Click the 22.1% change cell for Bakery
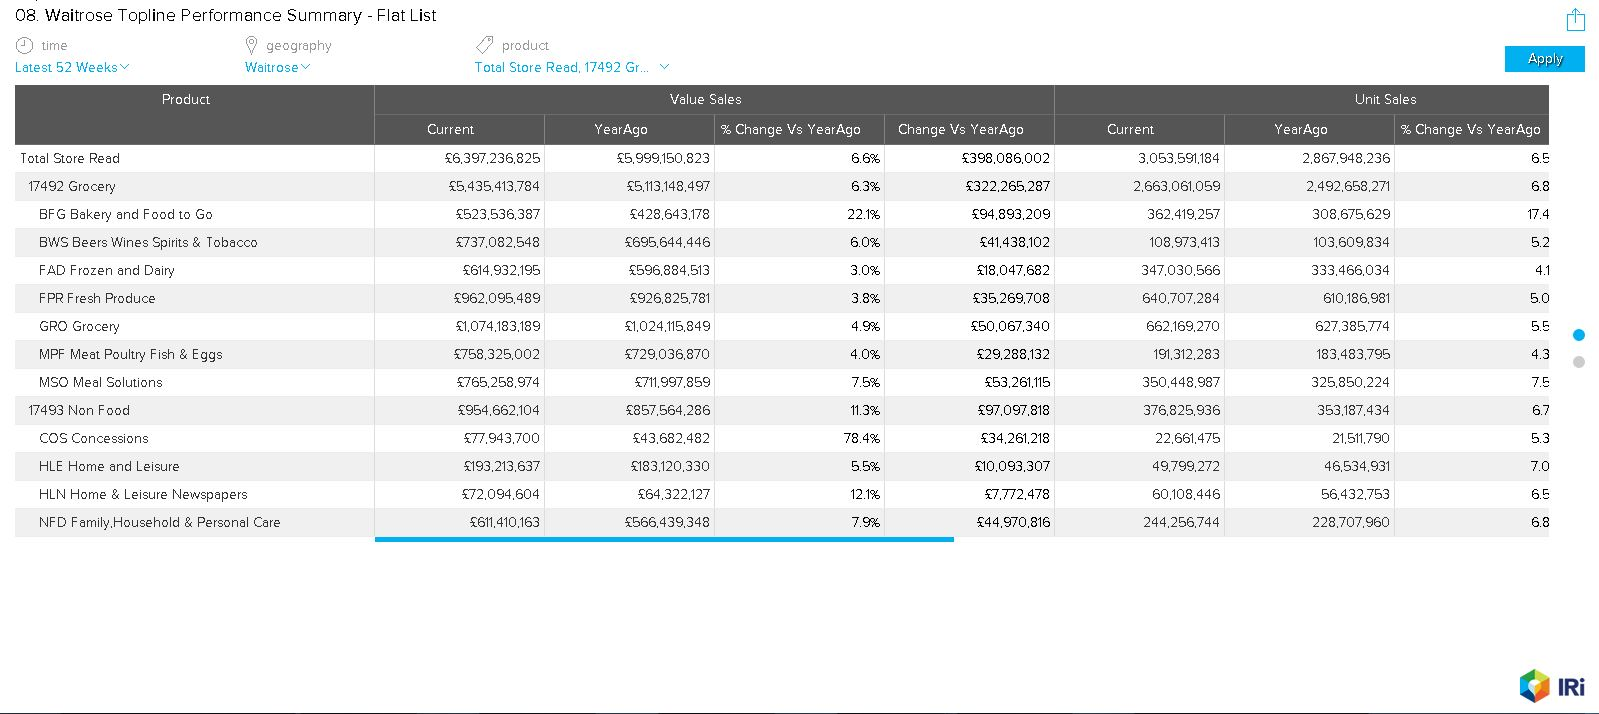Screen dimensions: 1599x714 tap(799, 214)
